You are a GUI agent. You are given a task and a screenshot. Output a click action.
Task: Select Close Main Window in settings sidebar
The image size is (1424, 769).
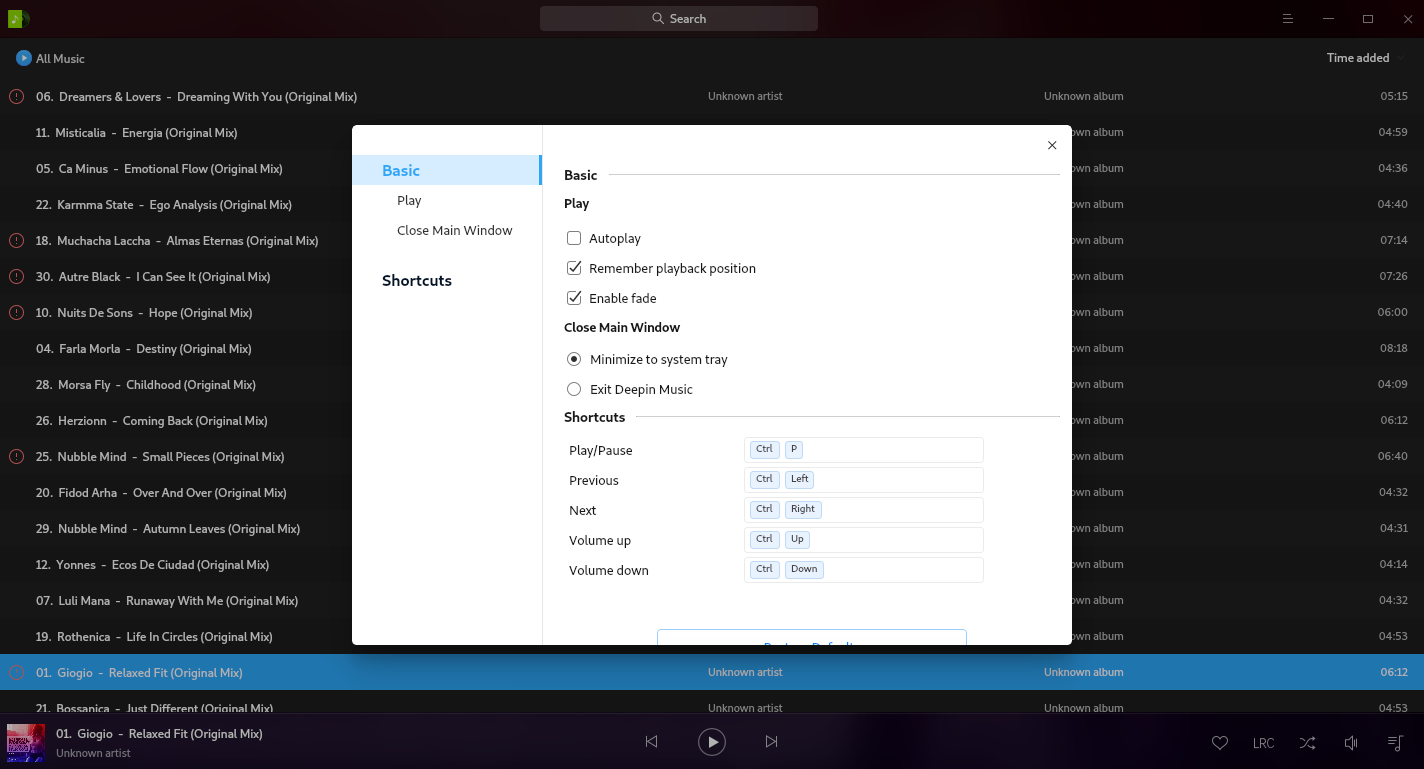tap(454, 230)
